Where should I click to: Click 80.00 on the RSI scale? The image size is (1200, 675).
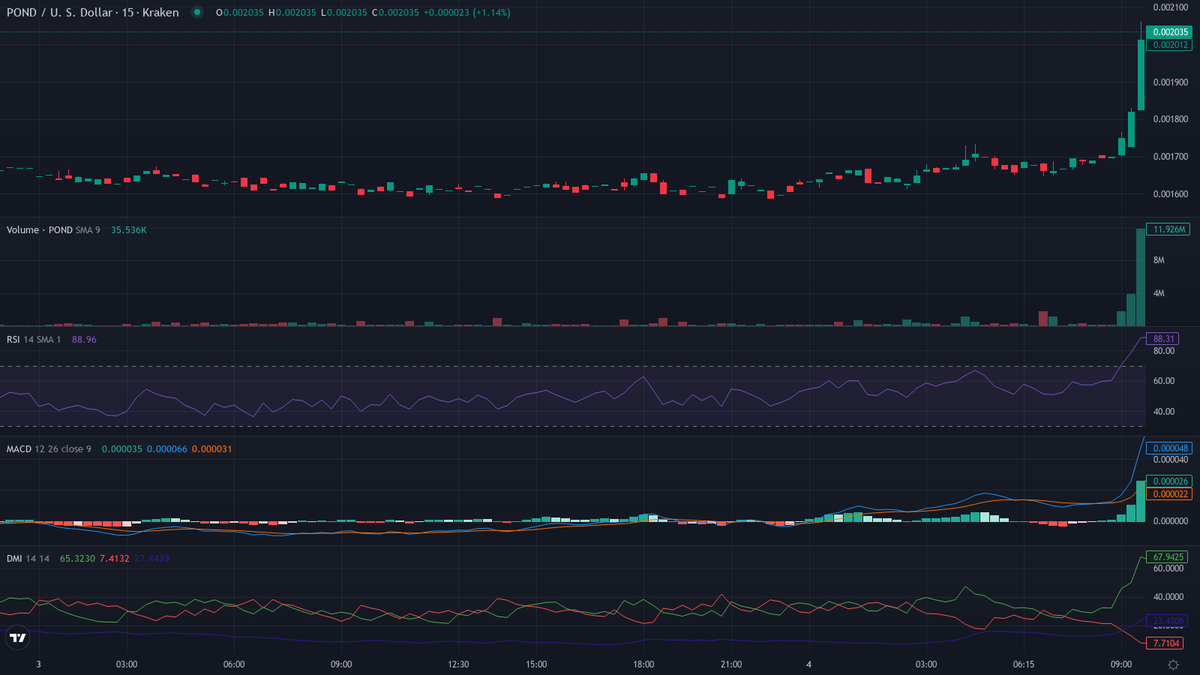click(x=1164, y=351)
